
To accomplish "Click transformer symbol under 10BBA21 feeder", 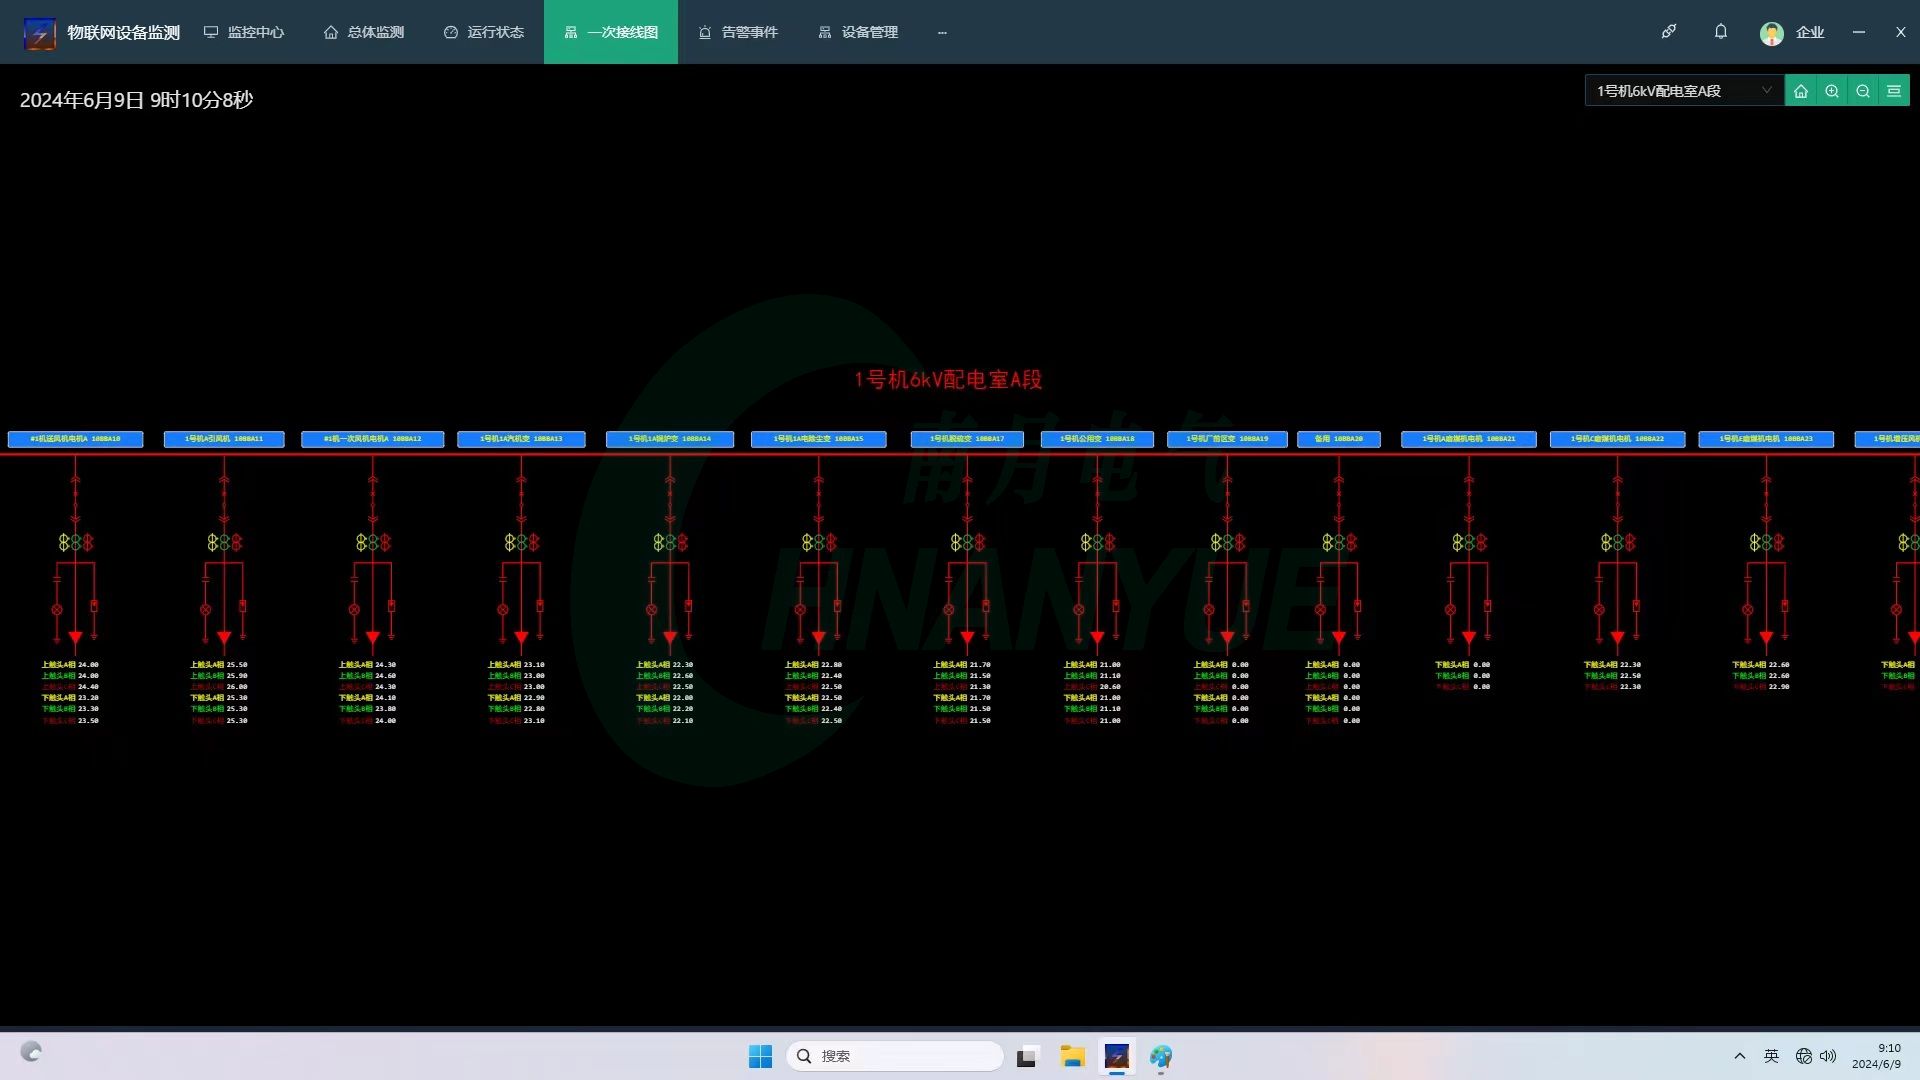I will (1469, 542).
